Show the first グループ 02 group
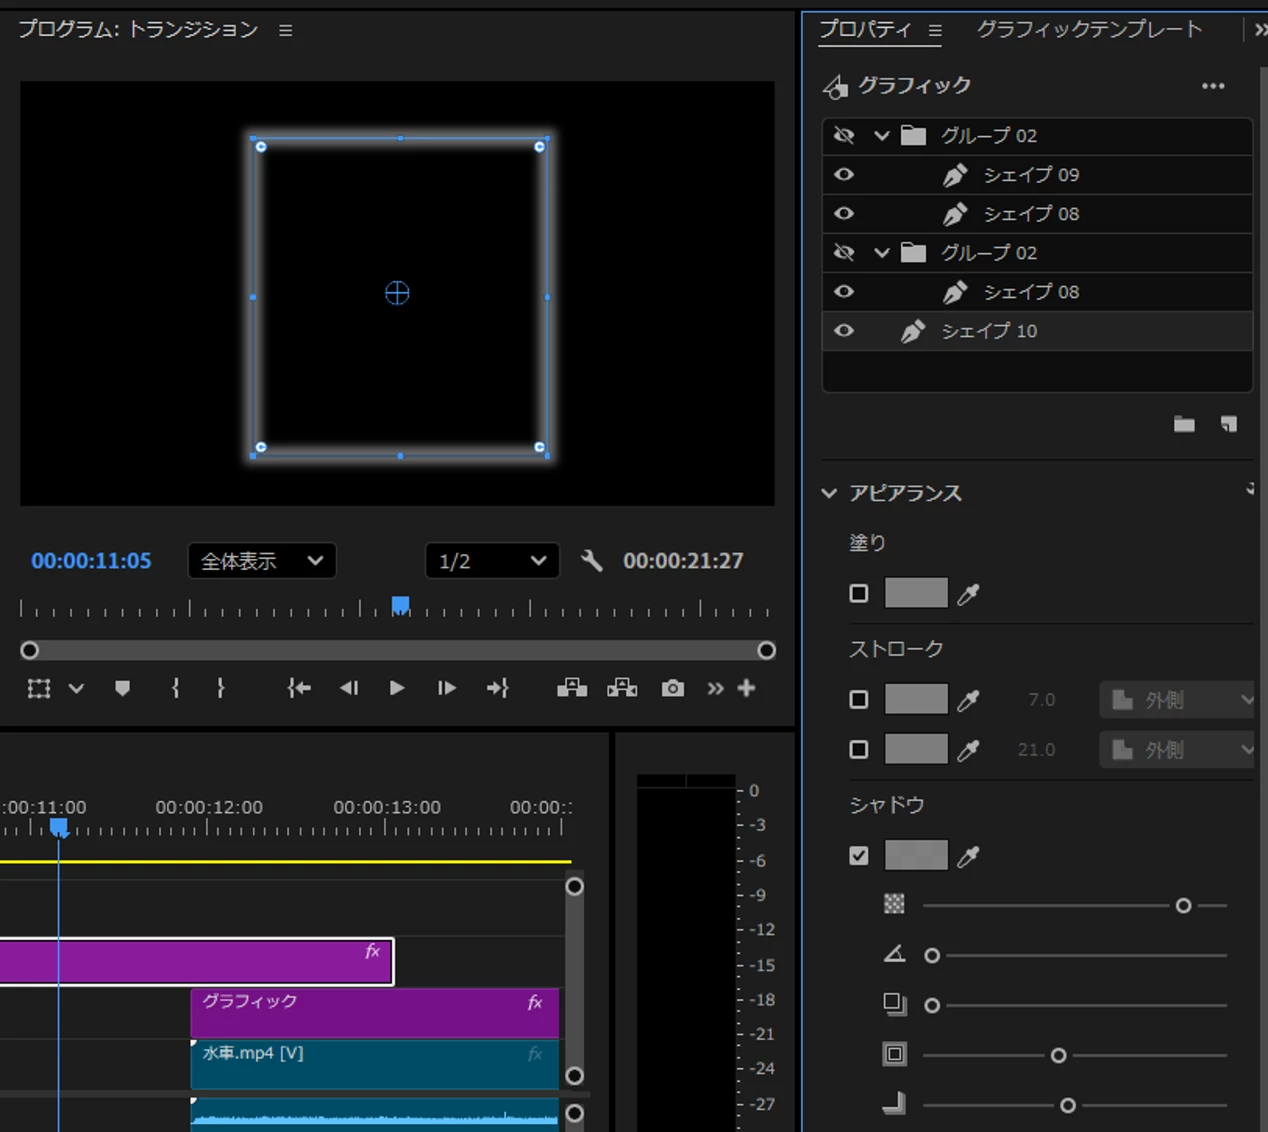Image resolution: width=1268 pixels, height=1132 pixels. [x=844, y=135]
